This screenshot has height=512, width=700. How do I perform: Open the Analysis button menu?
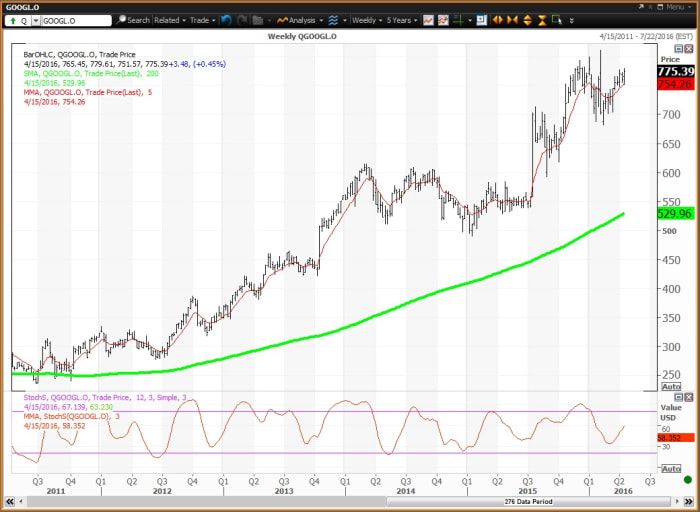click(300, 20)
